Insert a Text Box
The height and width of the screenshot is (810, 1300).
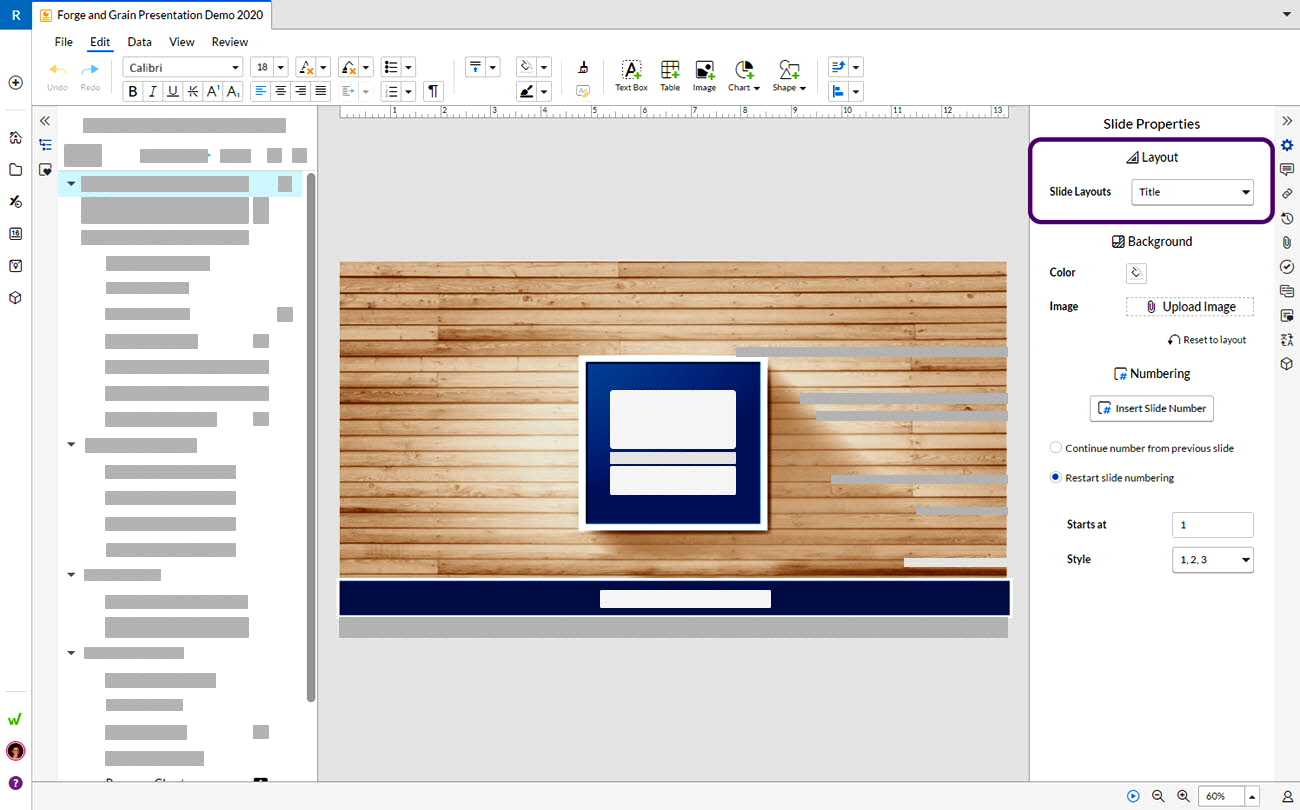pos(631,75)
